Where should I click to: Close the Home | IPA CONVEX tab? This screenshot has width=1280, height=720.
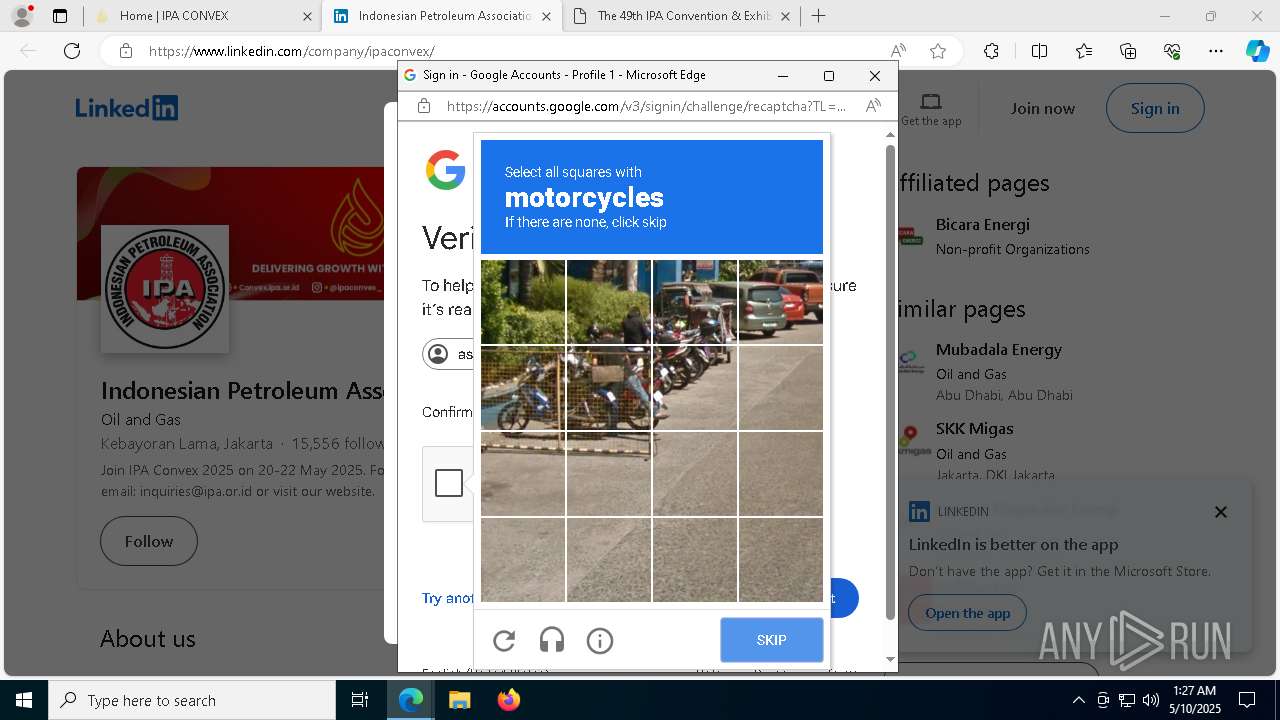[x=307, y=16]
